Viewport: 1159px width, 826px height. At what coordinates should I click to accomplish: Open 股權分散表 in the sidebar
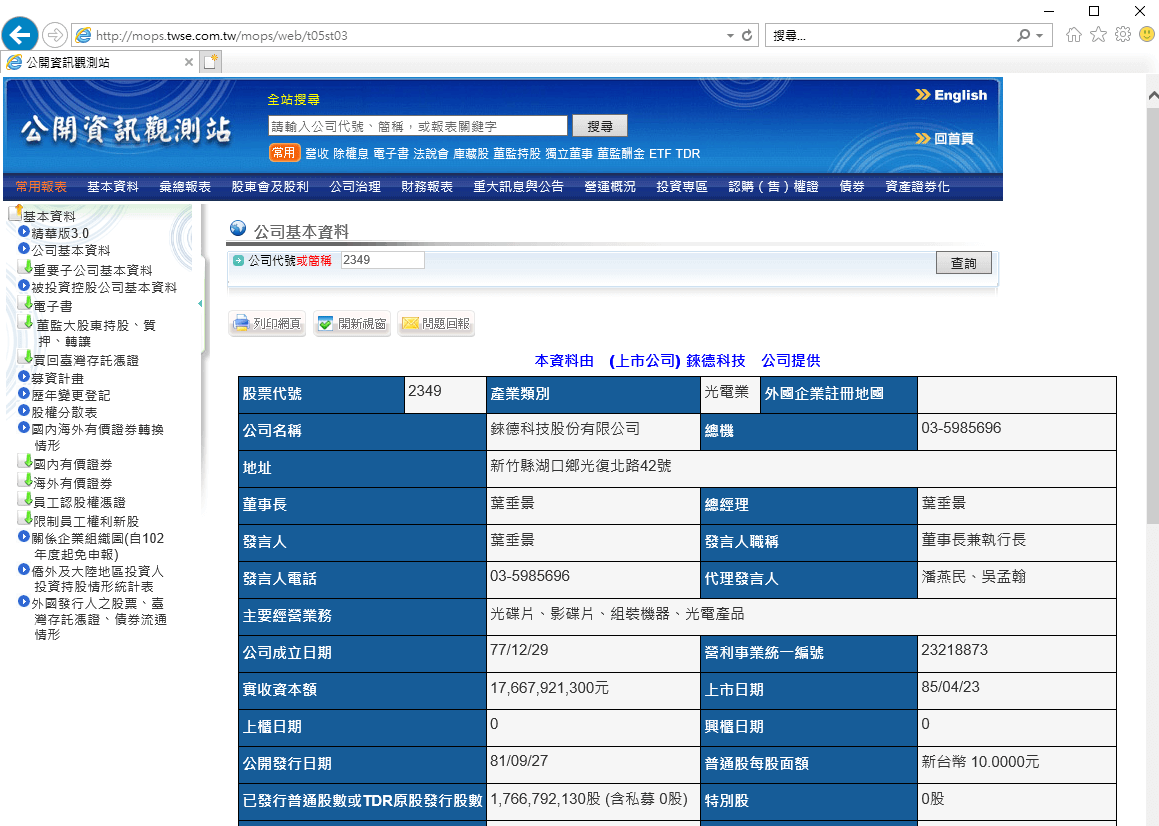coord(64,413)
